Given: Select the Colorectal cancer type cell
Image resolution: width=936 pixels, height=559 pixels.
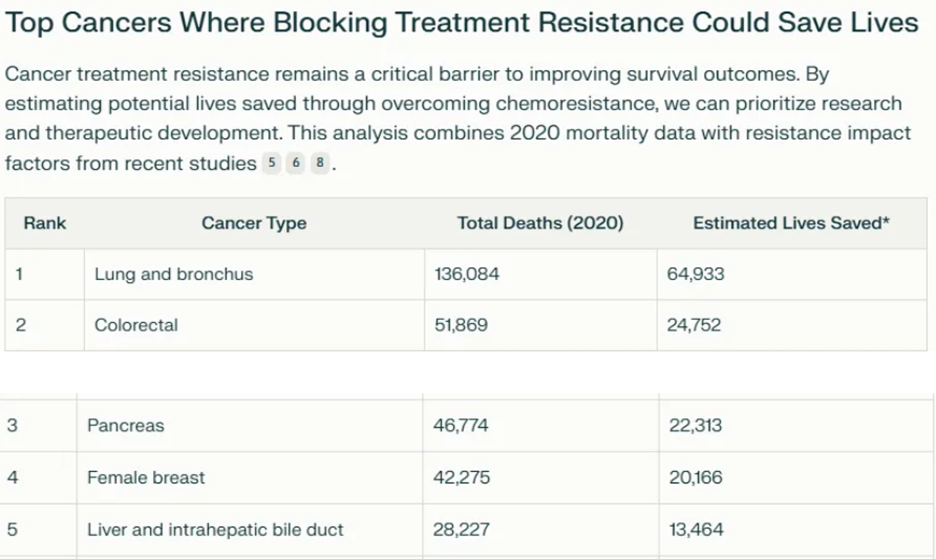Looking at the screenshot, I should 136,325.
